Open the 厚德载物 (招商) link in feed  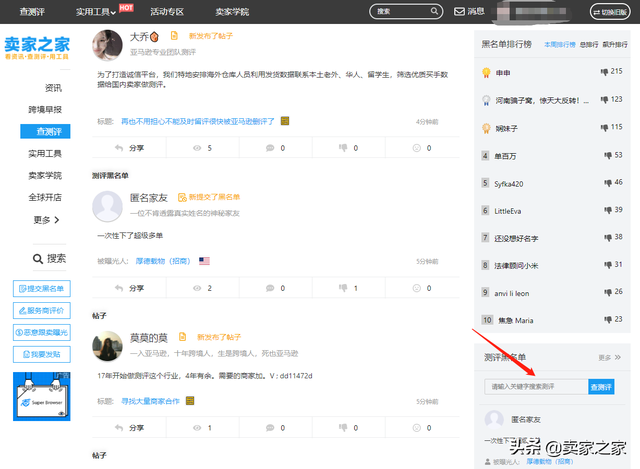coord(163,261)
